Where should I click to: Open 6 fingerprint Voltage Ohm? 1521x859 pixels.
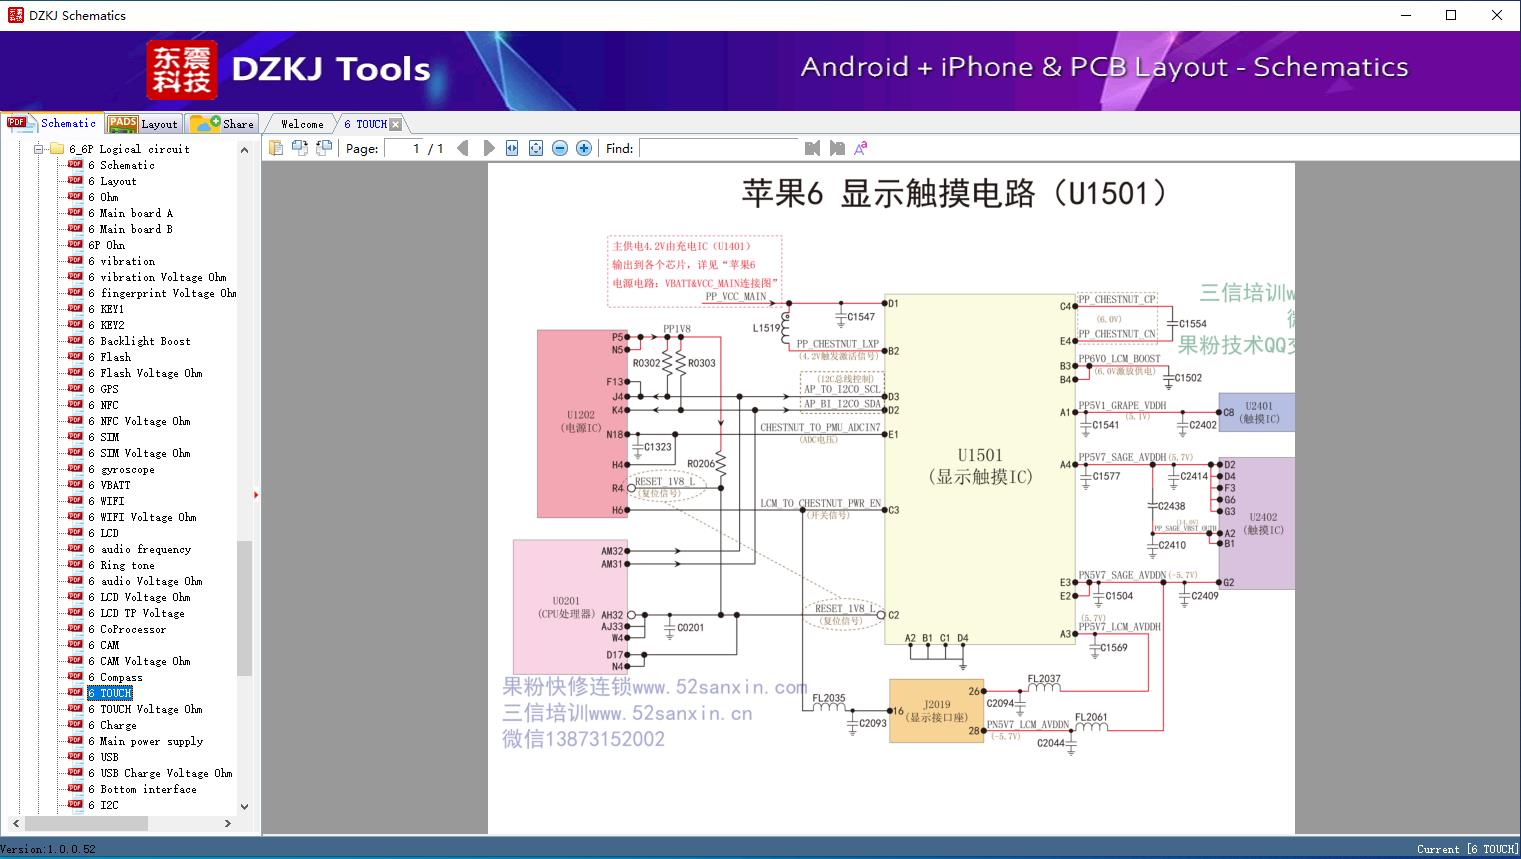click(162, 293)
